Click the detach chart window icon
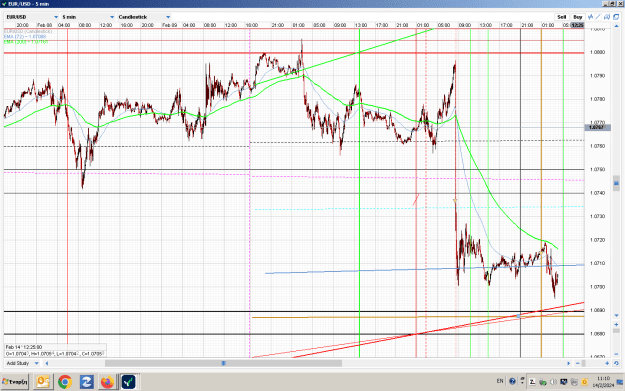 [616, 17]
